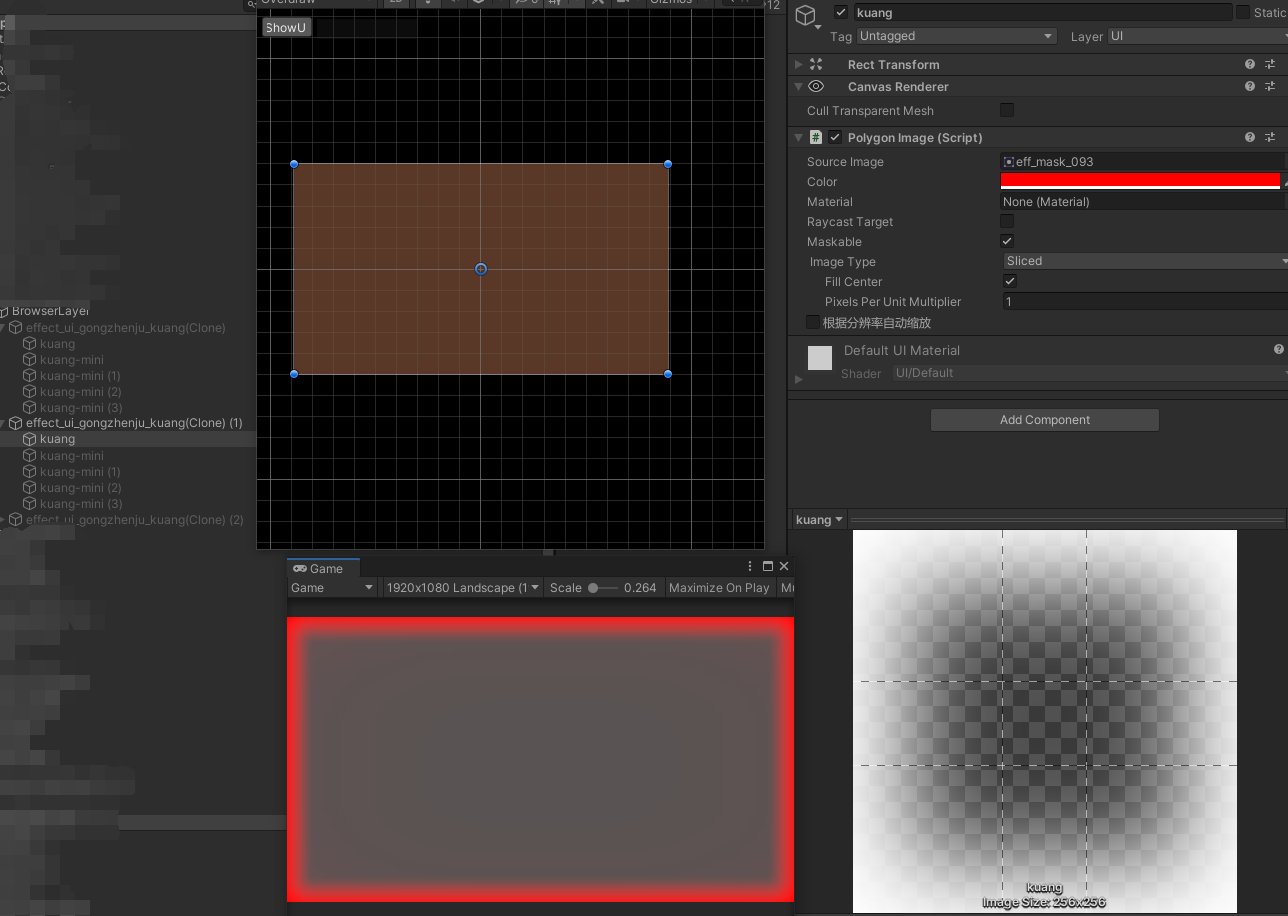Screen dimensions: 1288x916
Task: Expand the Rect Transform component foldout
Action: pyautogui.click(x=798, y=64)
